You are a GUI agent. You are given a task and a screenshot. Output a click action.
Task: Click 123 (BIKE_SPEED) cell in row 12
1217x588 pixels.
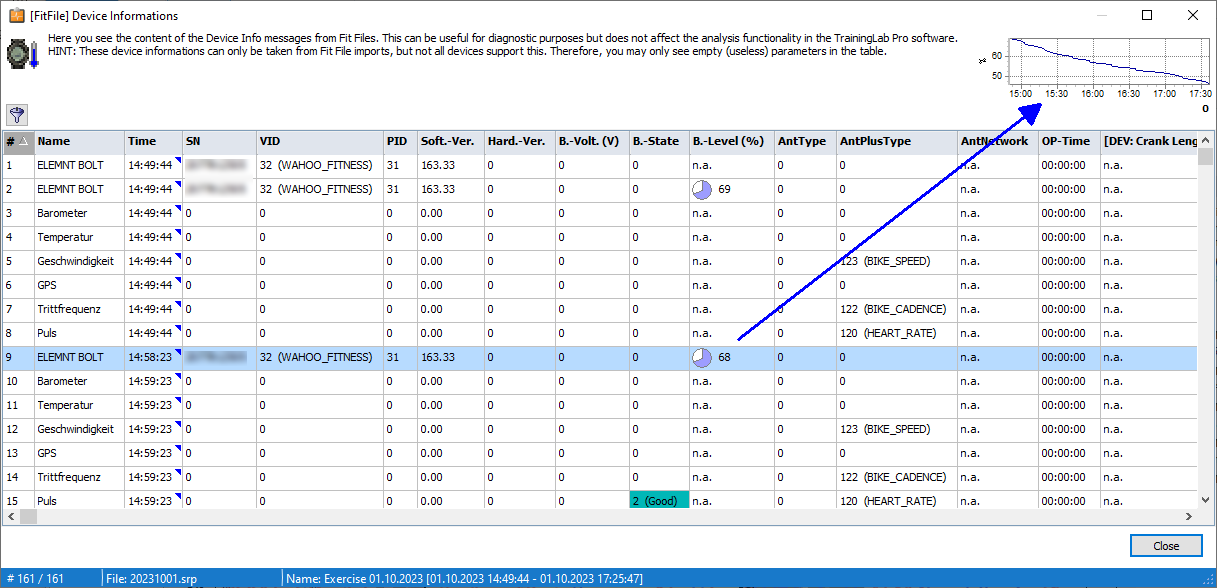pyautogui.click(x=897, y=429)
